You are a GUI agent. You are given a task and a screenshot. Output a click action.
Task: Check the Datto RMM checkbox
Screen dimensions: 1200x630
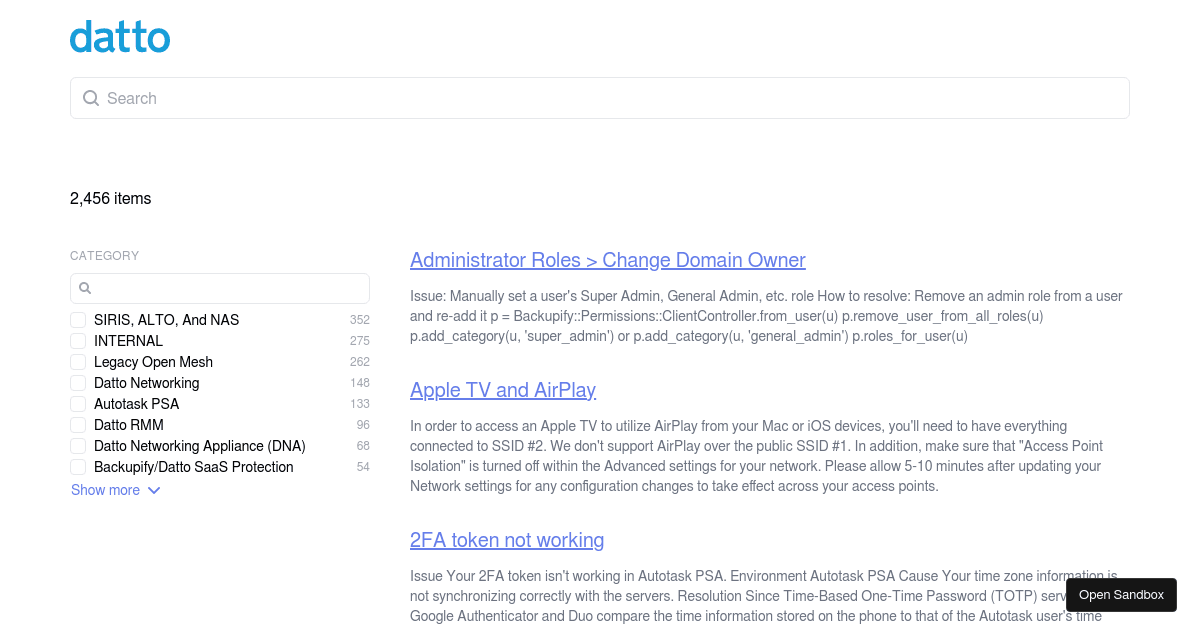pyautogui.click(x=78, y=425)
